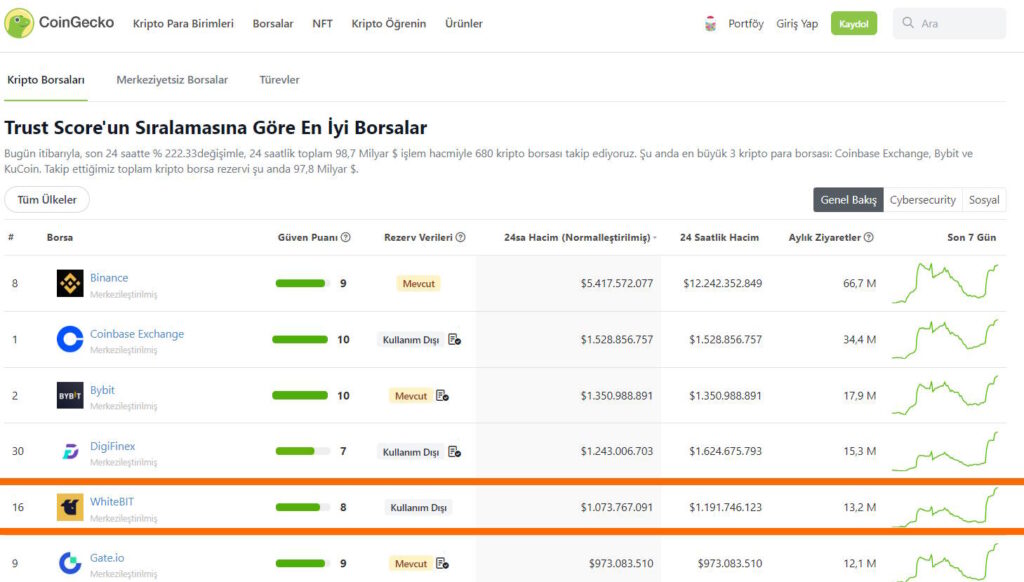
Task: Open the Ürünler menu
Action: click(464, 24)
